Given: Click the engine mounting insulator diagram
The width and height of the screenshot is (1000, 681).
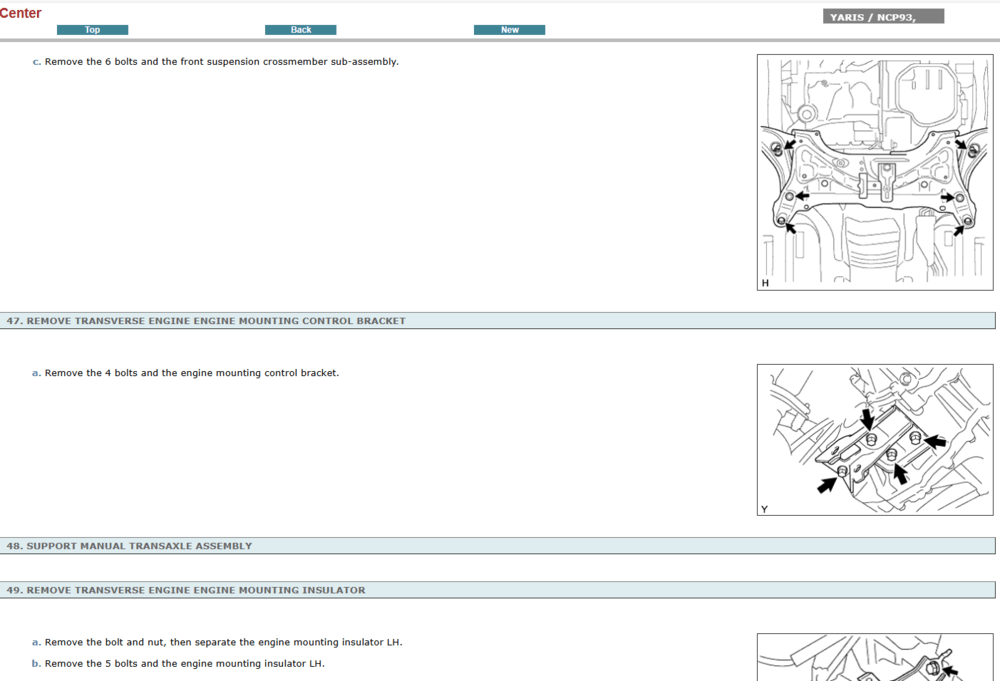Looking at the screenshot, I should [875, 660].
